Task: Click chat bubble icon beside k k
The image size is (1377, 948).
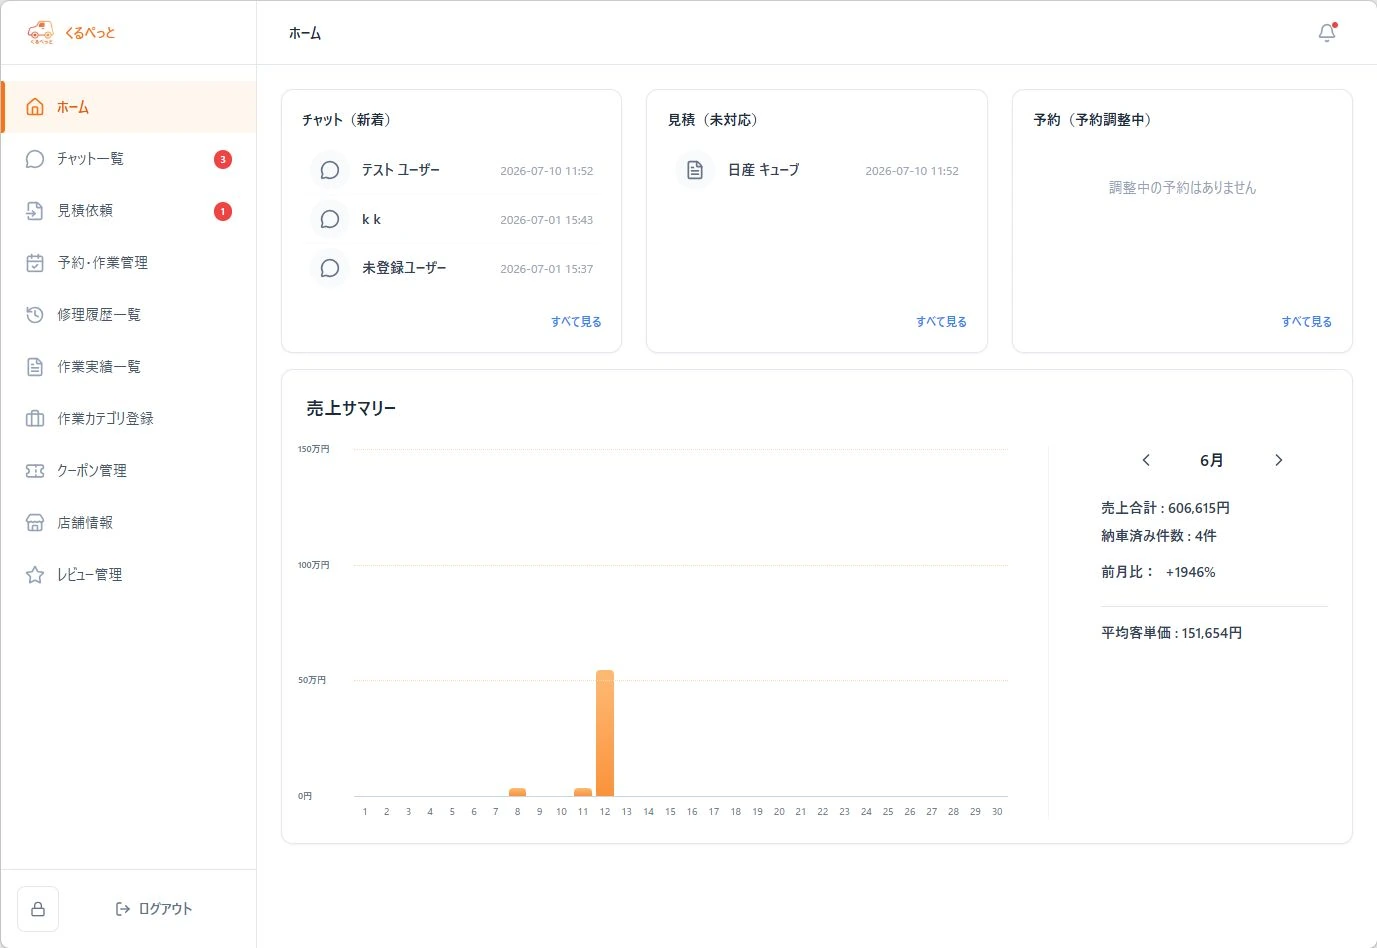Action: tap(329, 219)
